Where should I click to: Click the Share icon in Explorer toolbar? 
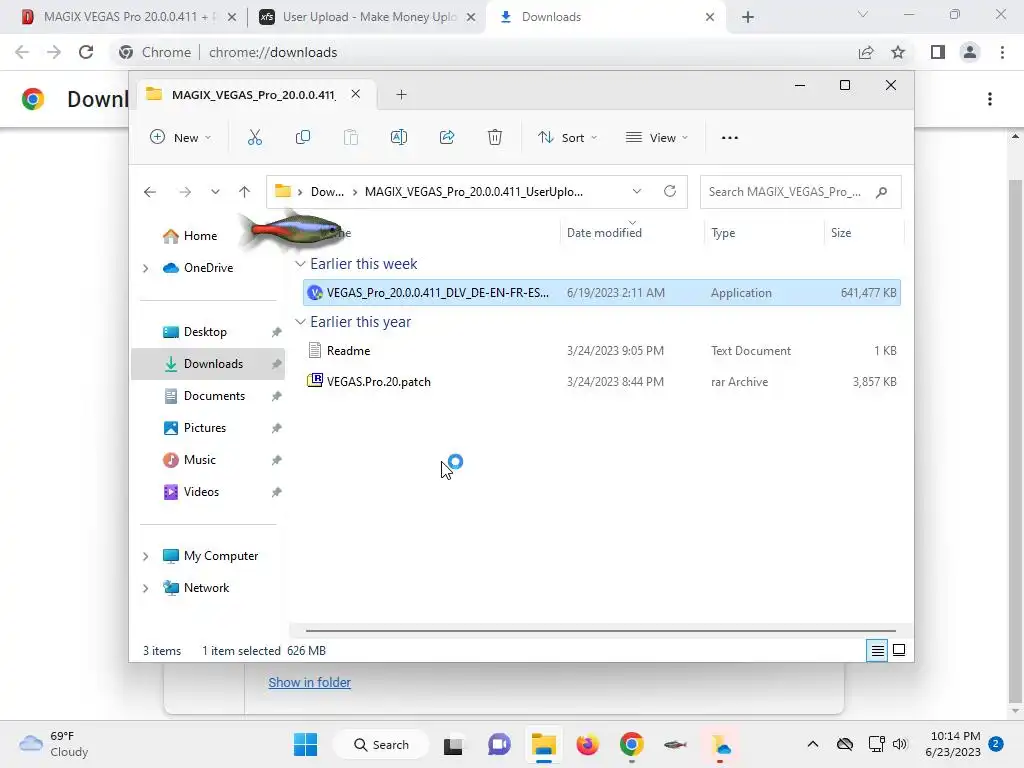(x=447, y=137)
